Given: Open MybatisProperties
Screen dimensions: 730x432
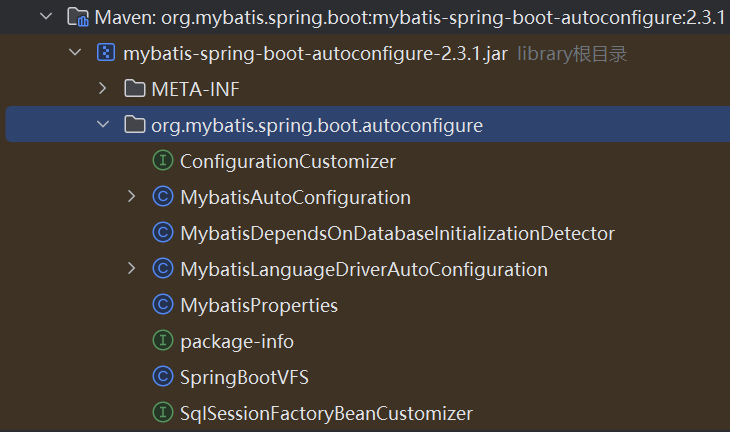Looking at the screenshot, I should pyautogui.click(x=259, y=305).
